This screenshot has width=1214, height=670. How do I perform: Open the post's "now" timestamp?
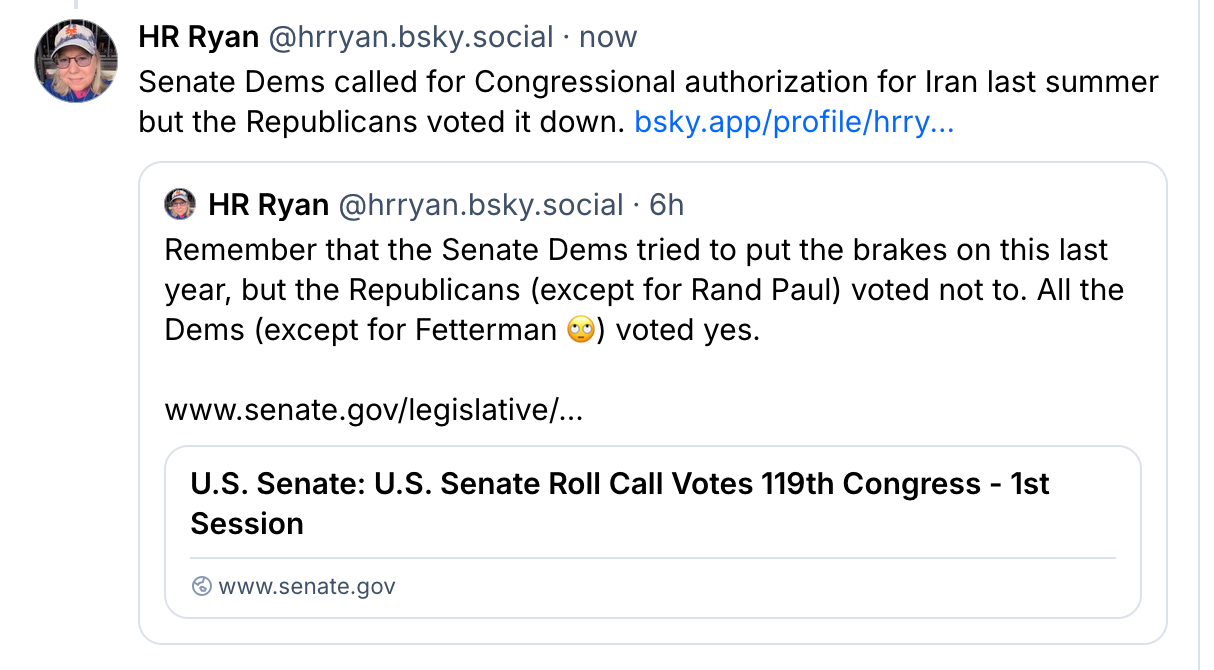608,38
